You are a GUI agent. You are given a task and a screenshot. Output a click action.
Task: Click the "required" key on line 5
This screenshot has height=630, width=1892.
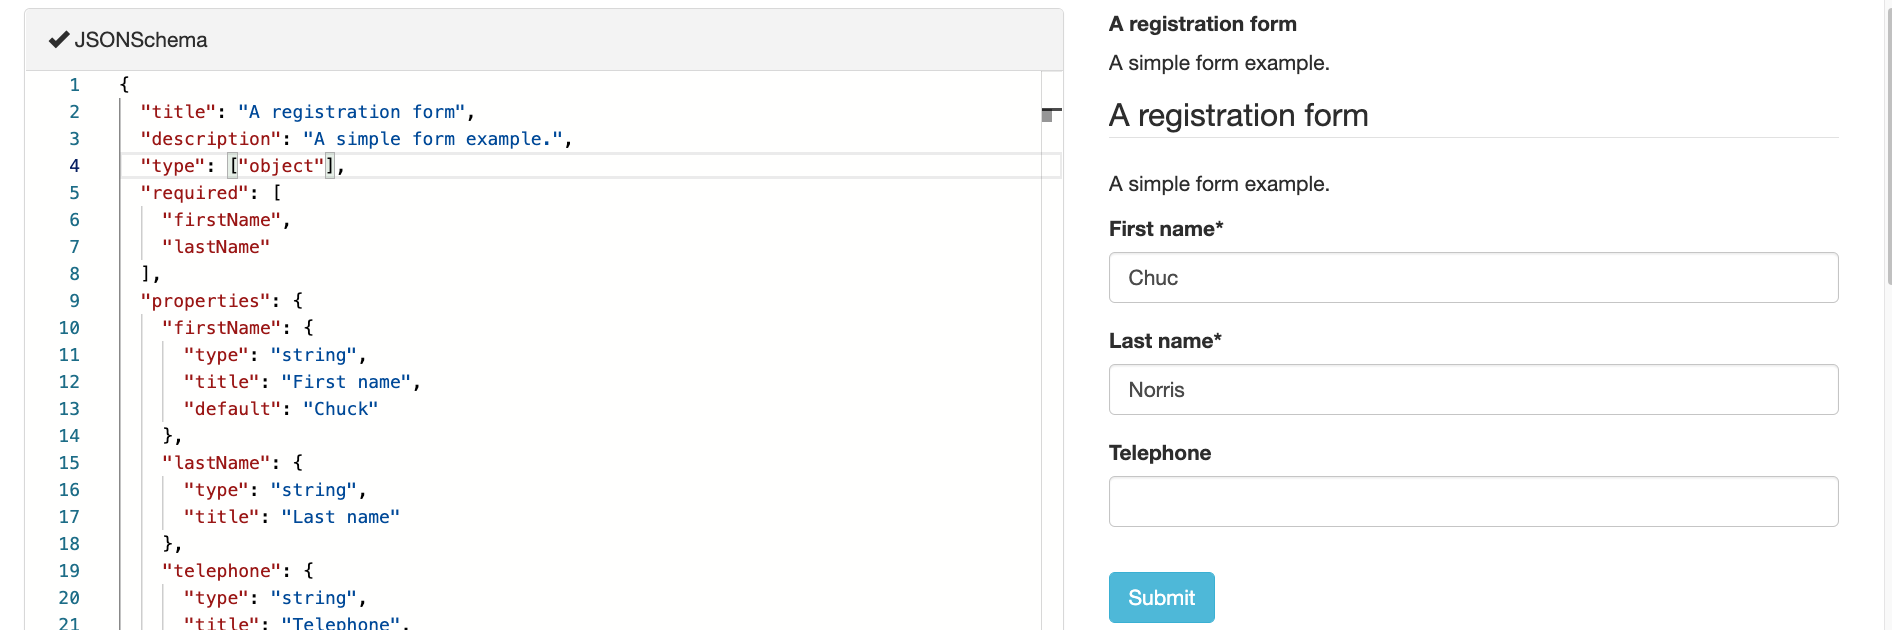pos(195,193)
